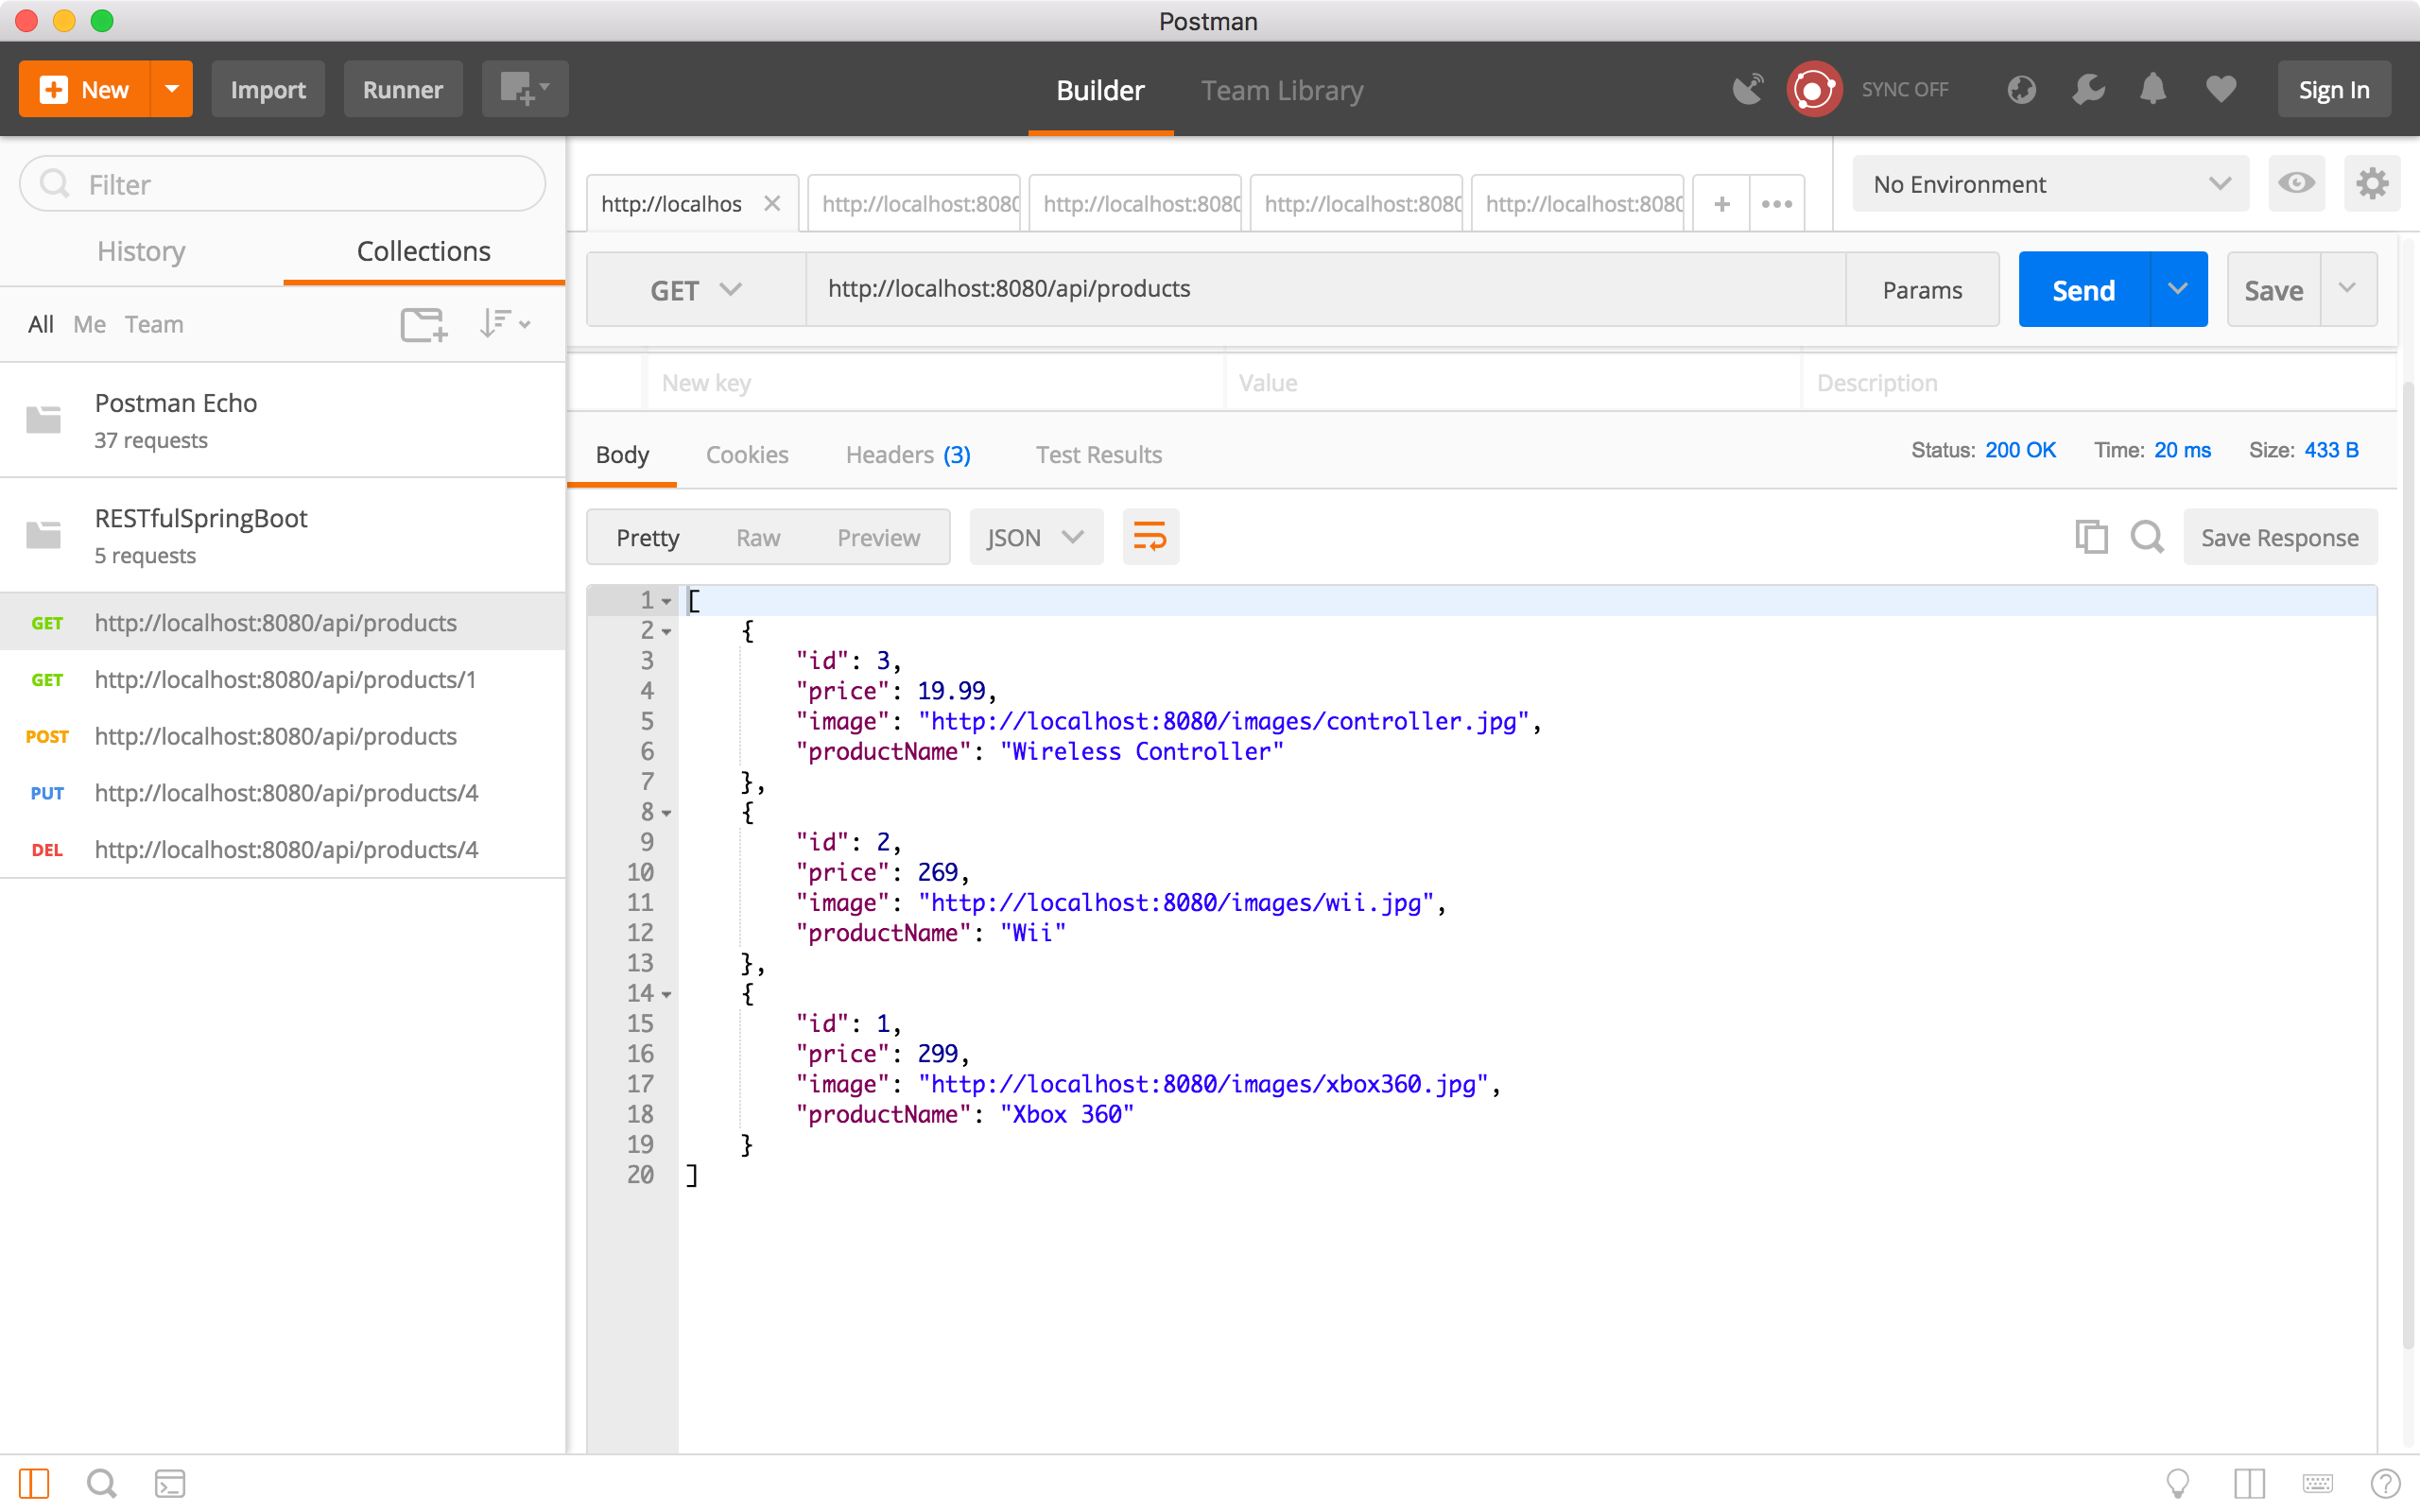The width and height of the screenshot is (2420, 1512).
Task: Switch response view to Raw
Action: click(758, 538)
